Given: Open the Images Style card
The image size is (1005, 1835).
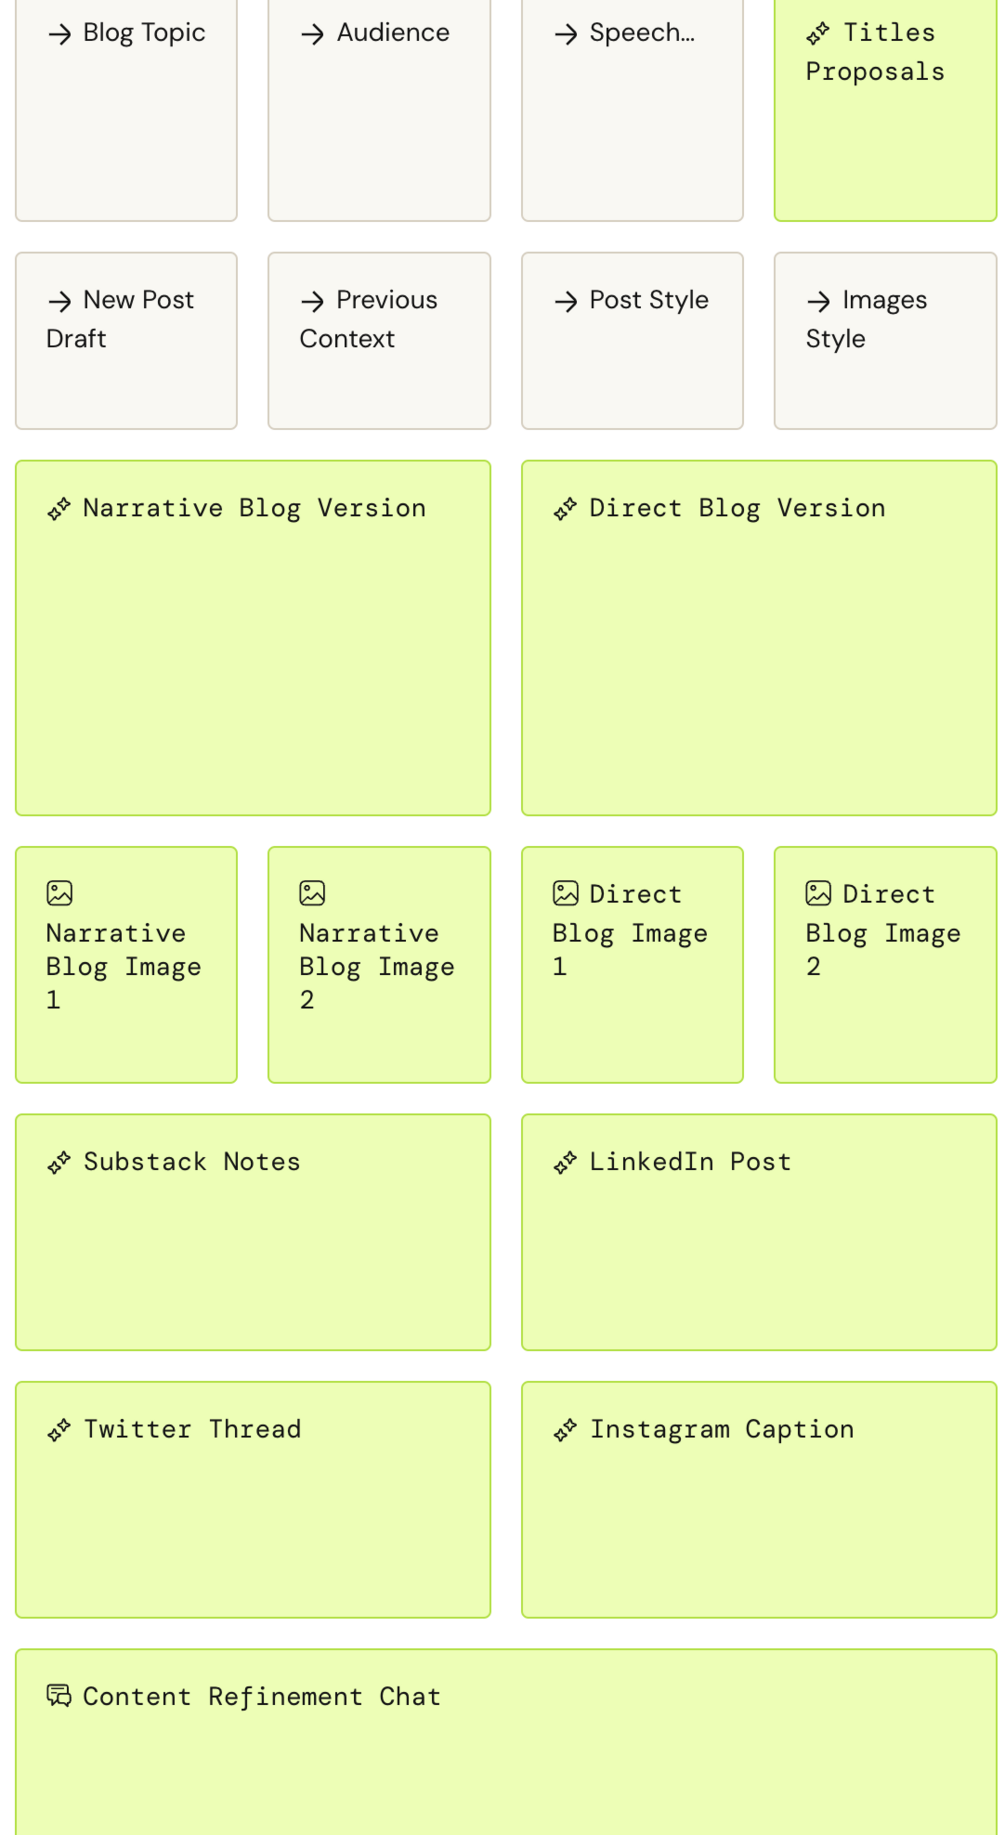Looking at the screenshot, I should coord(885,341).
